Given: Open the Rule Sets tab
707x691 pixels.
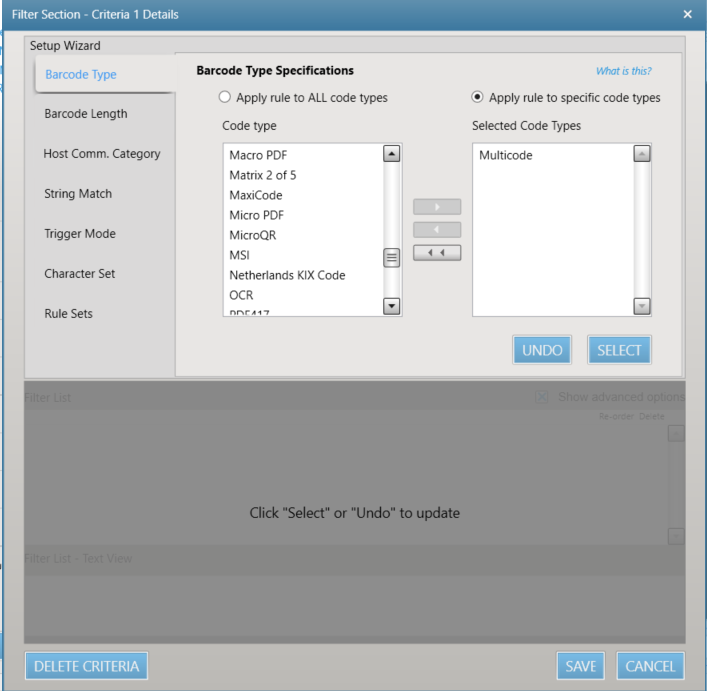Looking at the screenshot, I should pos(69,314).
